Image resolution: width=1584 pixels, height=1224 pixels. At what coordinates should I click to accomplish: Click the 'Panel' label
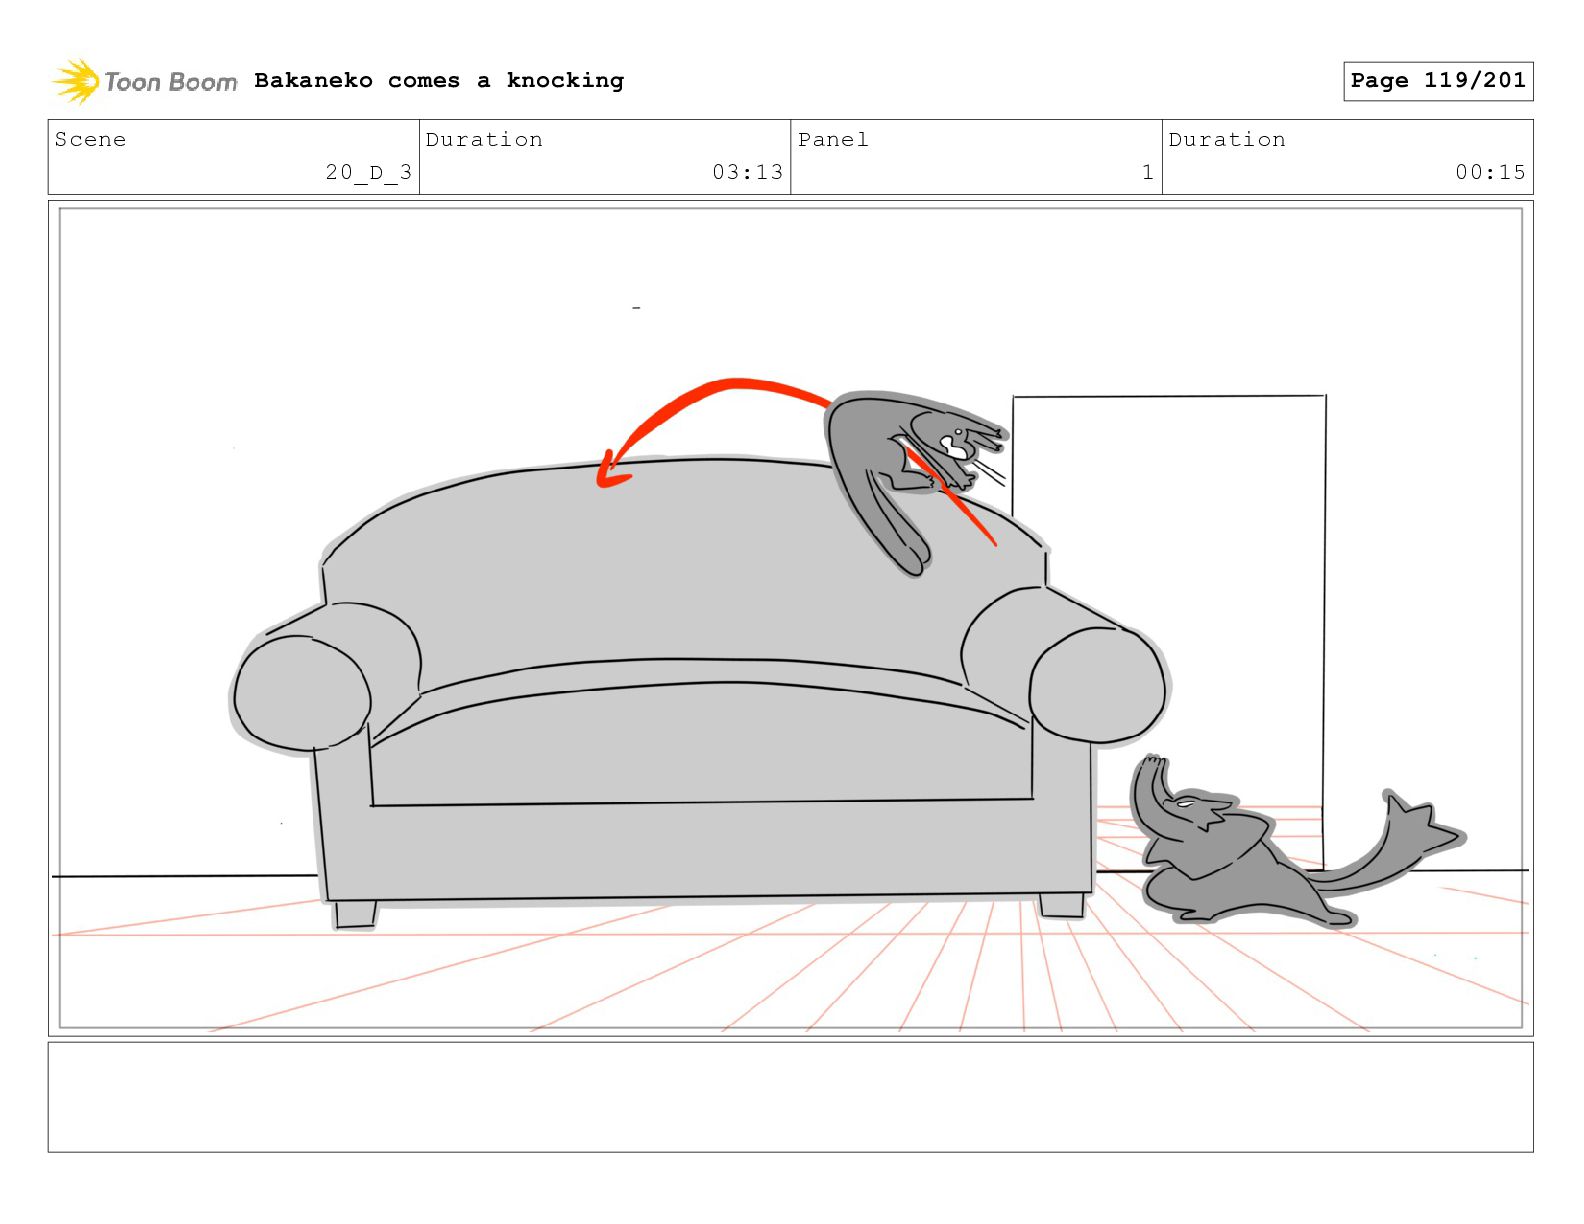click(x=833, y=139)
